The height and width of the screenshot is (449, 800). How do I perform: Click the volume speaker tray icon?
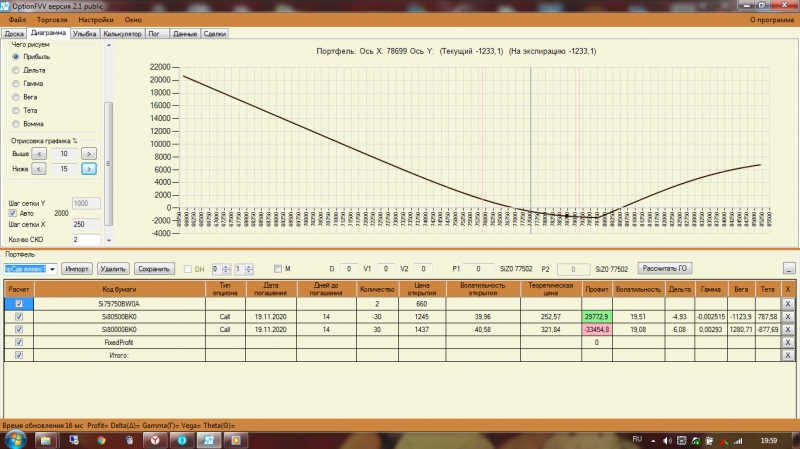[x=667, y=440]
